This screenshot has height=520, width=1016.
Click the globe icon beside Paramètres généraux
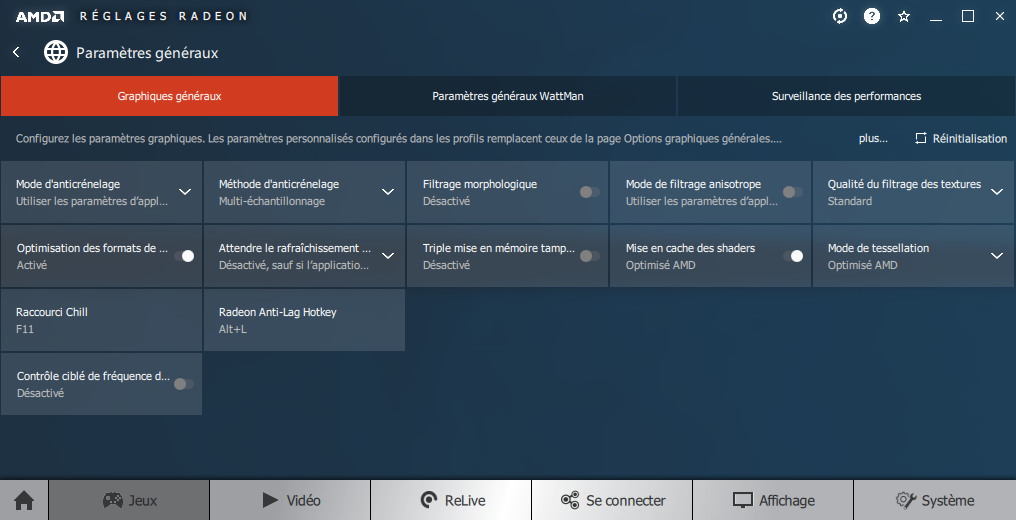(56, 52)
